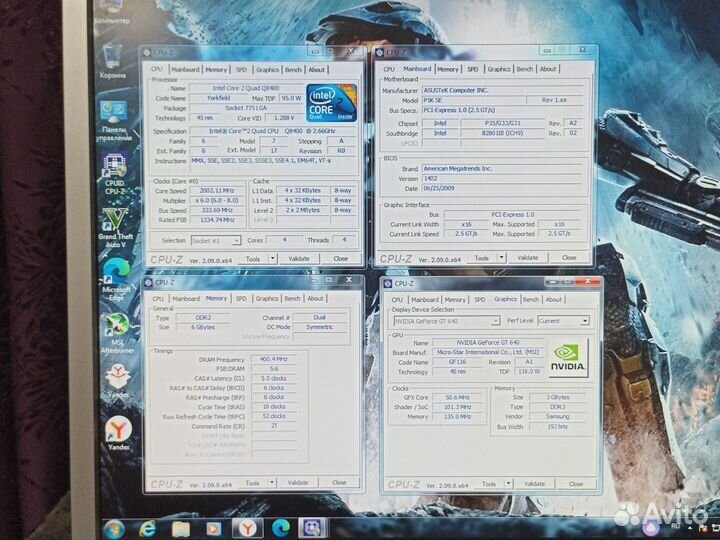The image size is (720, 540).
Task: Click the Windows Start orb
Action: 112,526
